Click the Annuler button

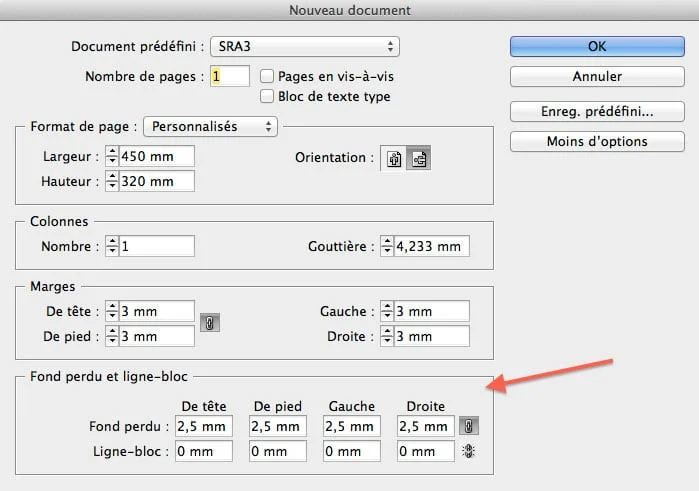597,77
